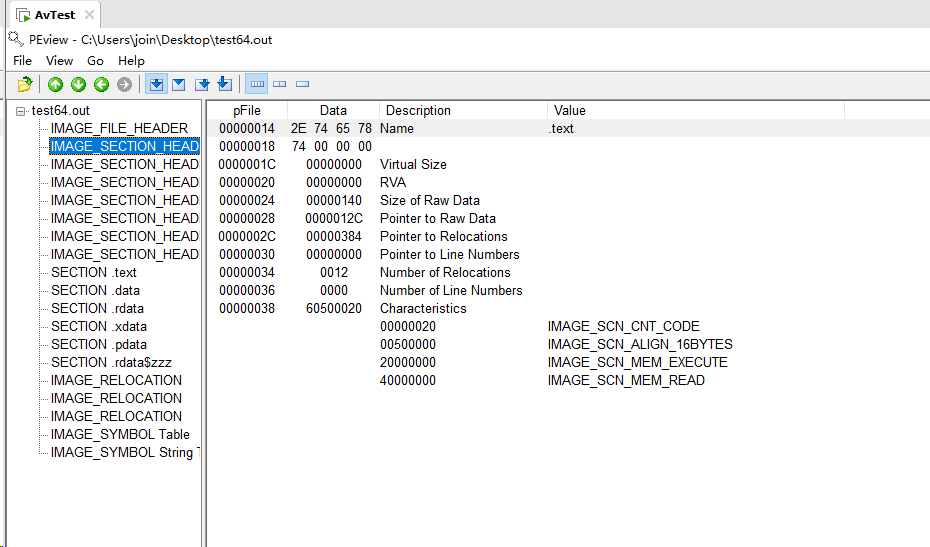
Task: Click the green up arrow toolbar button
Action: pyautogui.click(x=56, y=84)
